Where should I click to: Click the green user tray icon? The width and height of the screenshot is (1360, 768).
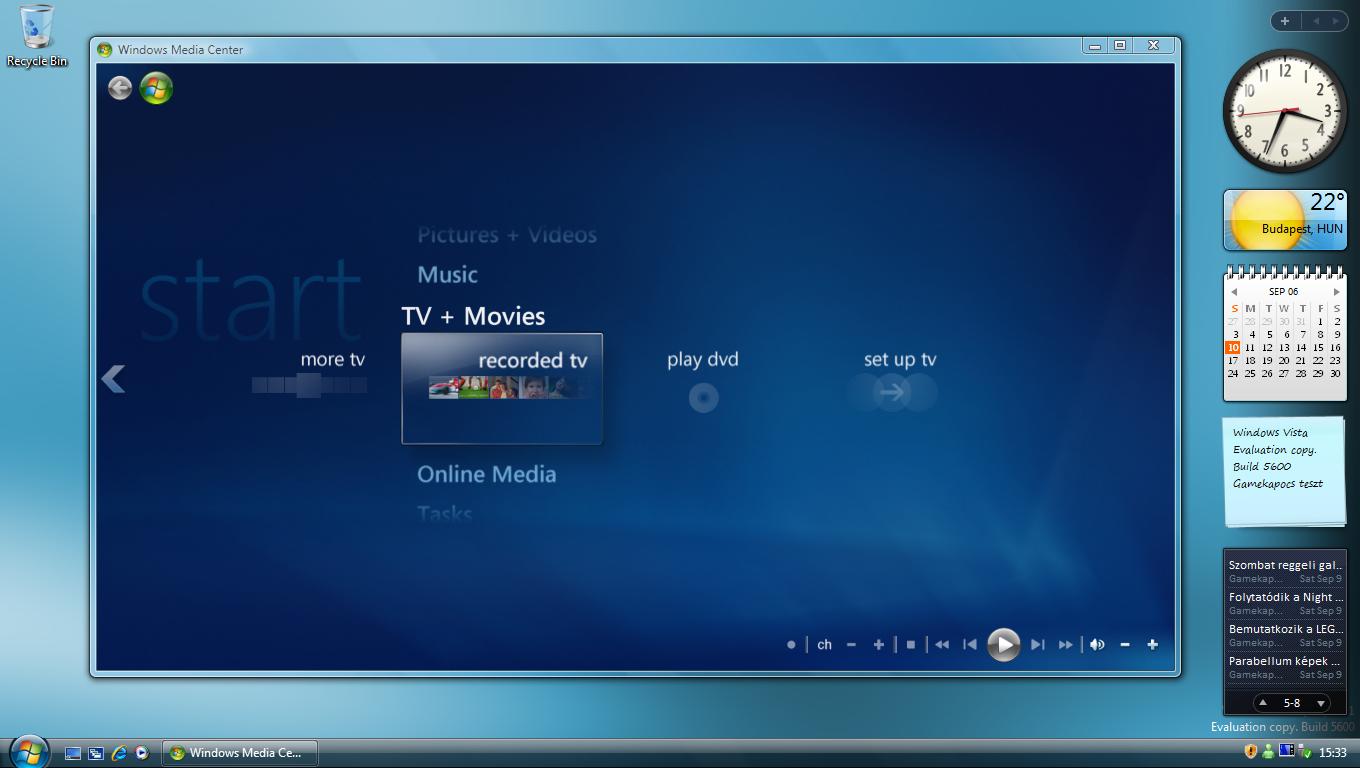1268,752
